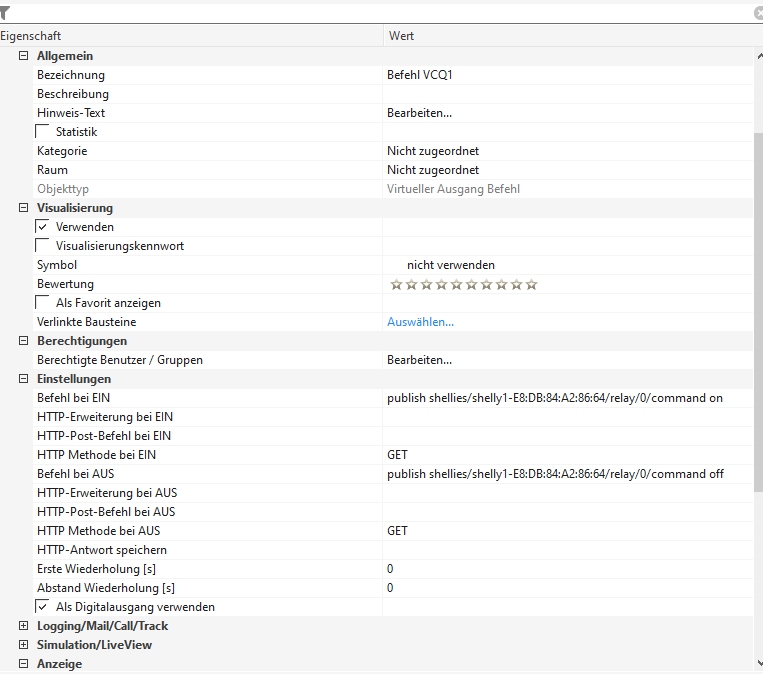Expand the Logging/Mail/Call/Track section
The image size is (763, 674).
coord(23,626)
